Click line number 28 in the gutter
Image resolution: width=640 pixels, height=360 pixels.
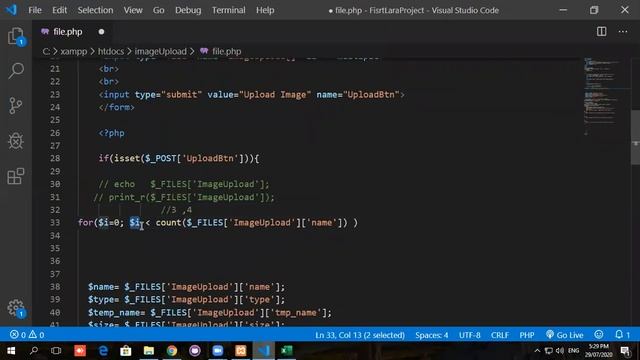55,158
